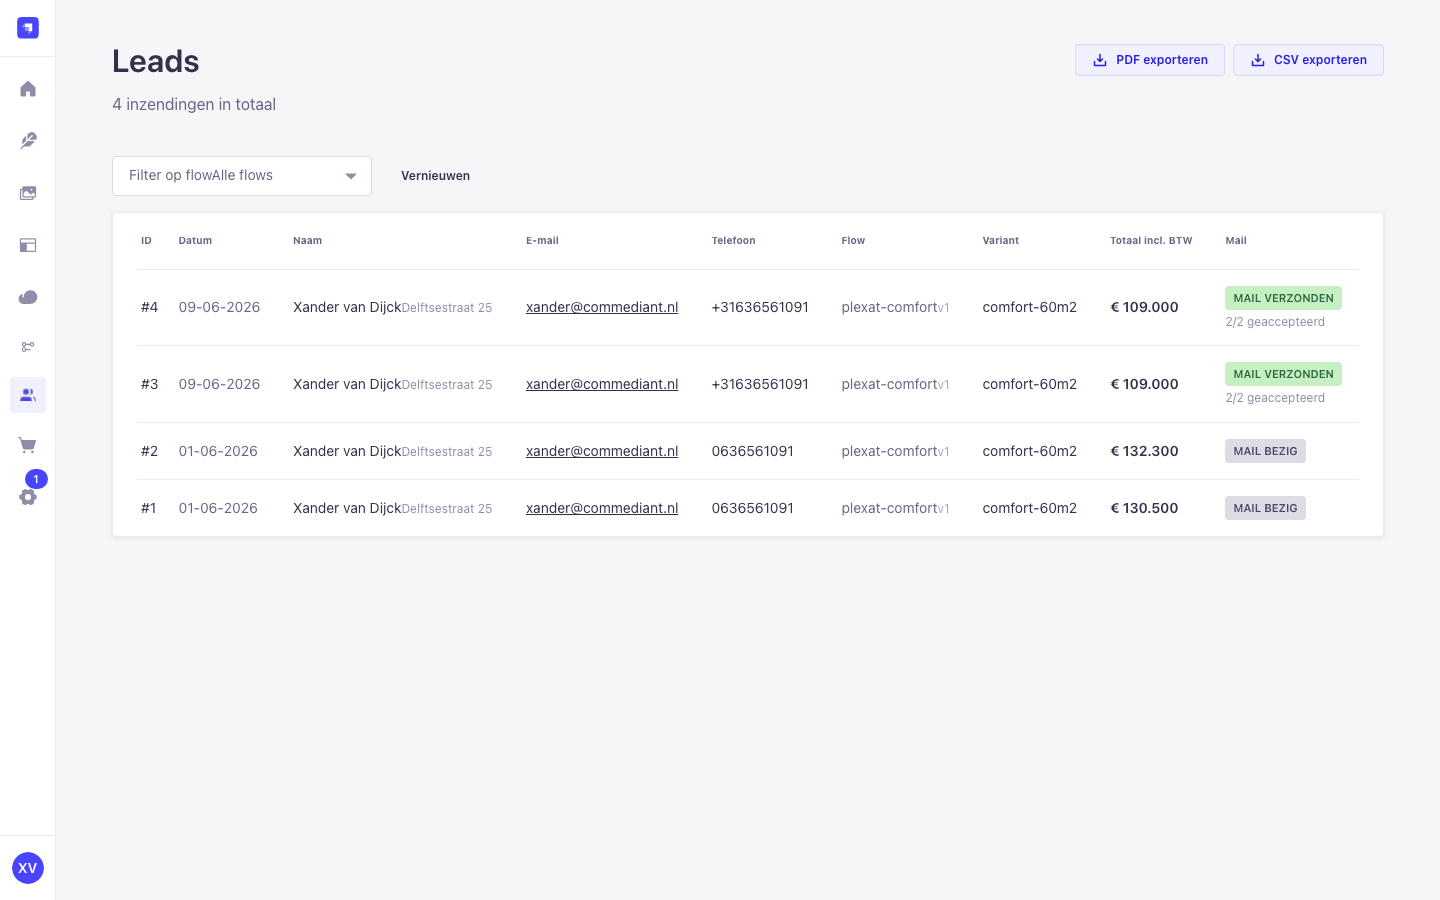Click the E-mail column header
Screen dimensions: 1440x900
coord(542,241)
